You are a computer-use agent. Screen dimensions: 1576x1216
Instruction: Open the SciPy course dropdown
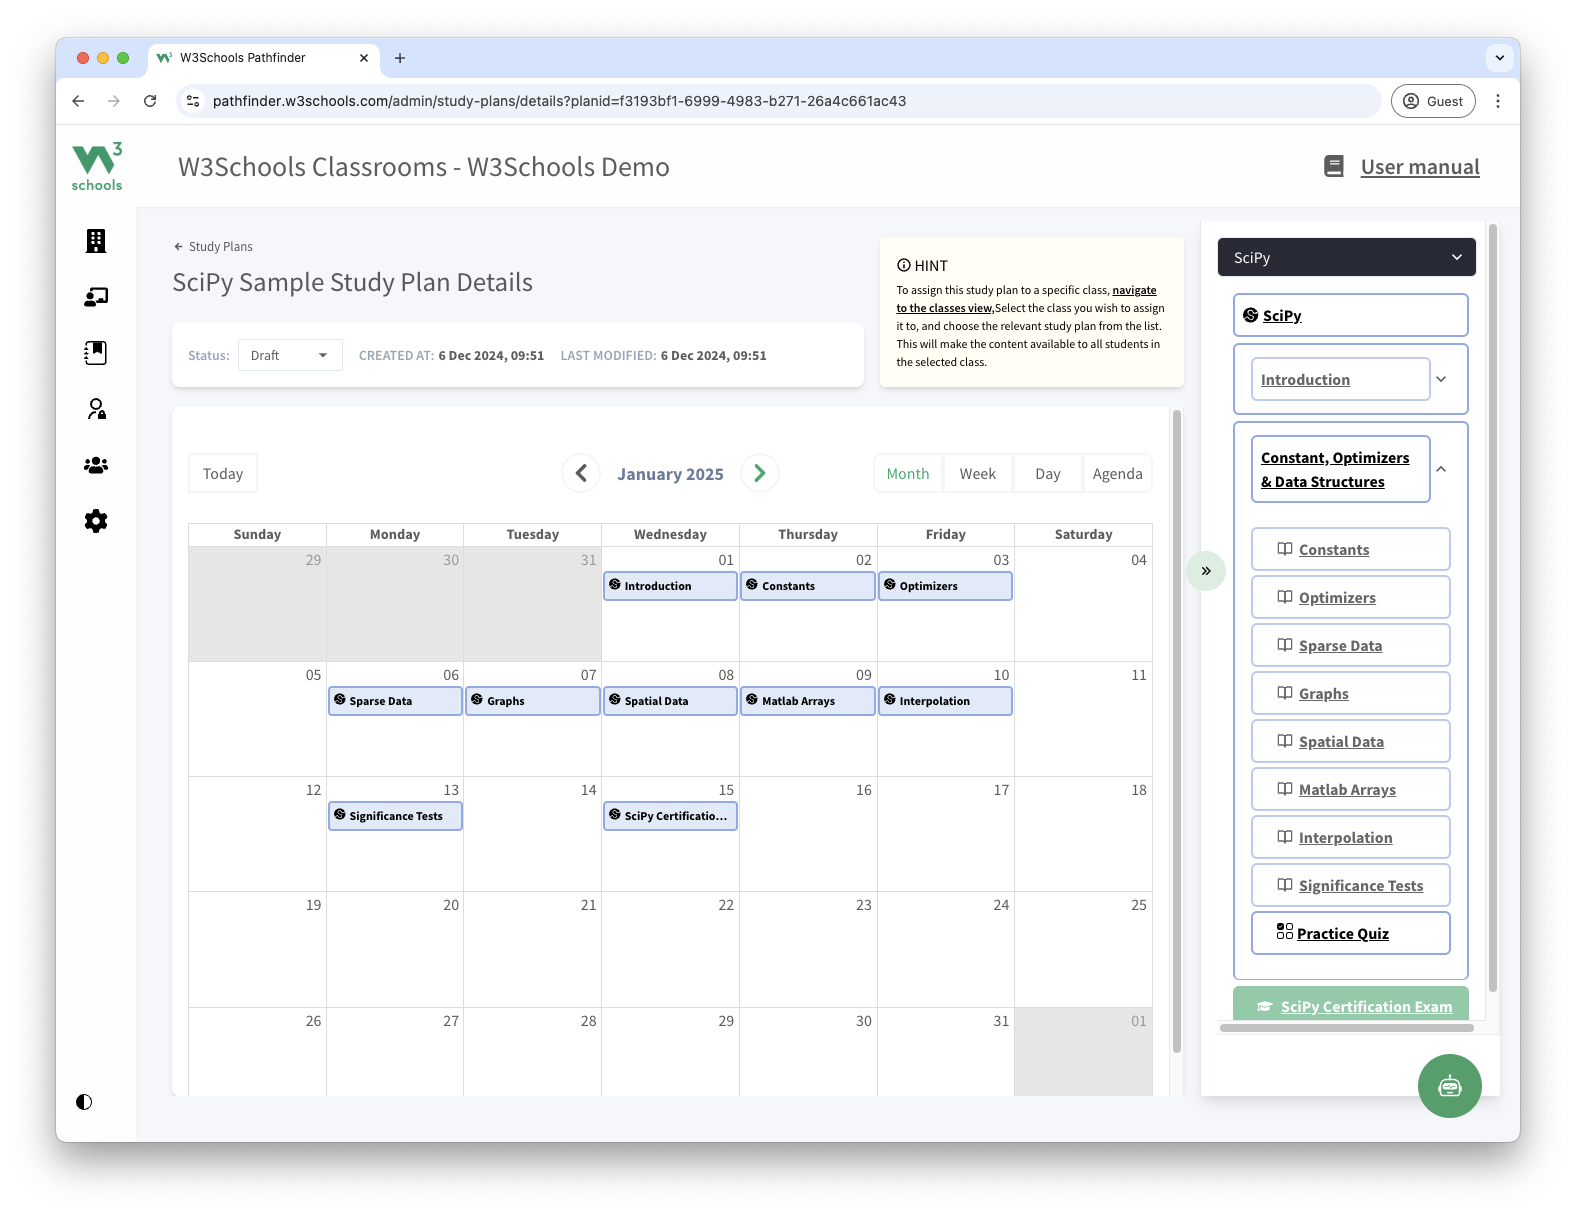[x=1346, y=257]
